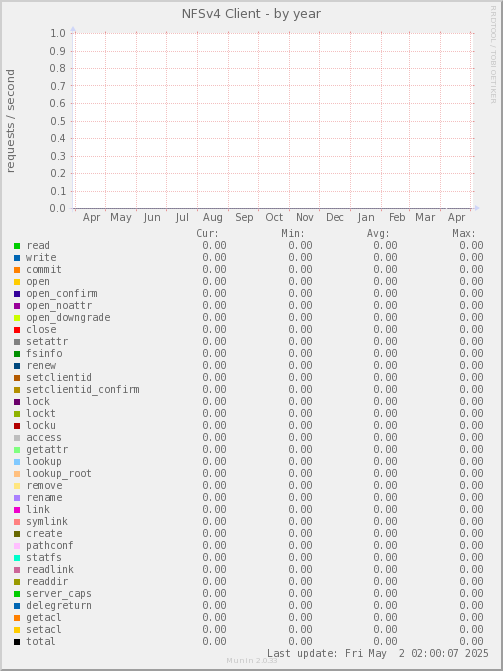Click the blue write legend swatch
Viewport: 503px width, 671px height.
[17, 258]
